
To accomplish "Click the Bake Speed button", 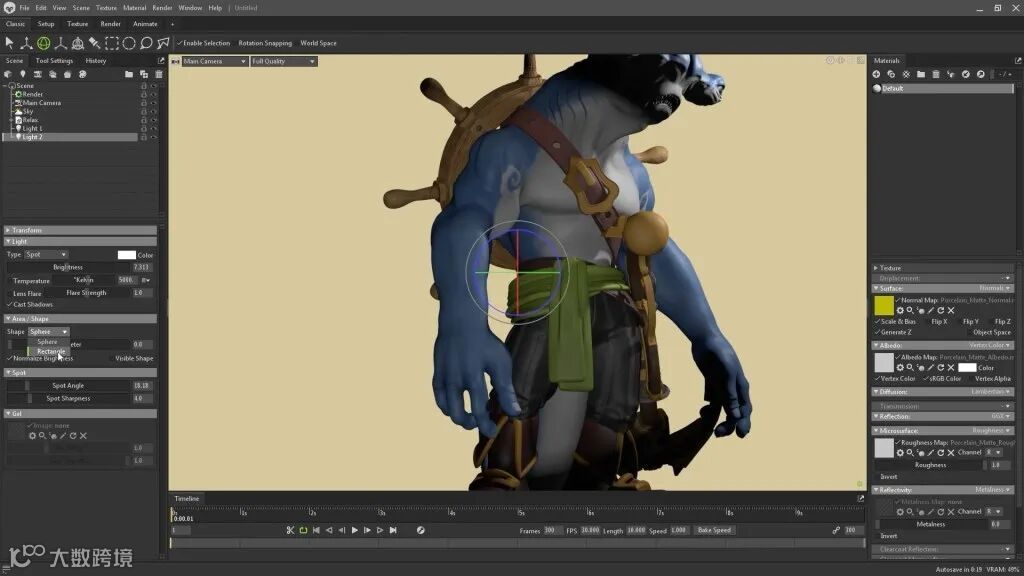I will [x=714, y=530].
